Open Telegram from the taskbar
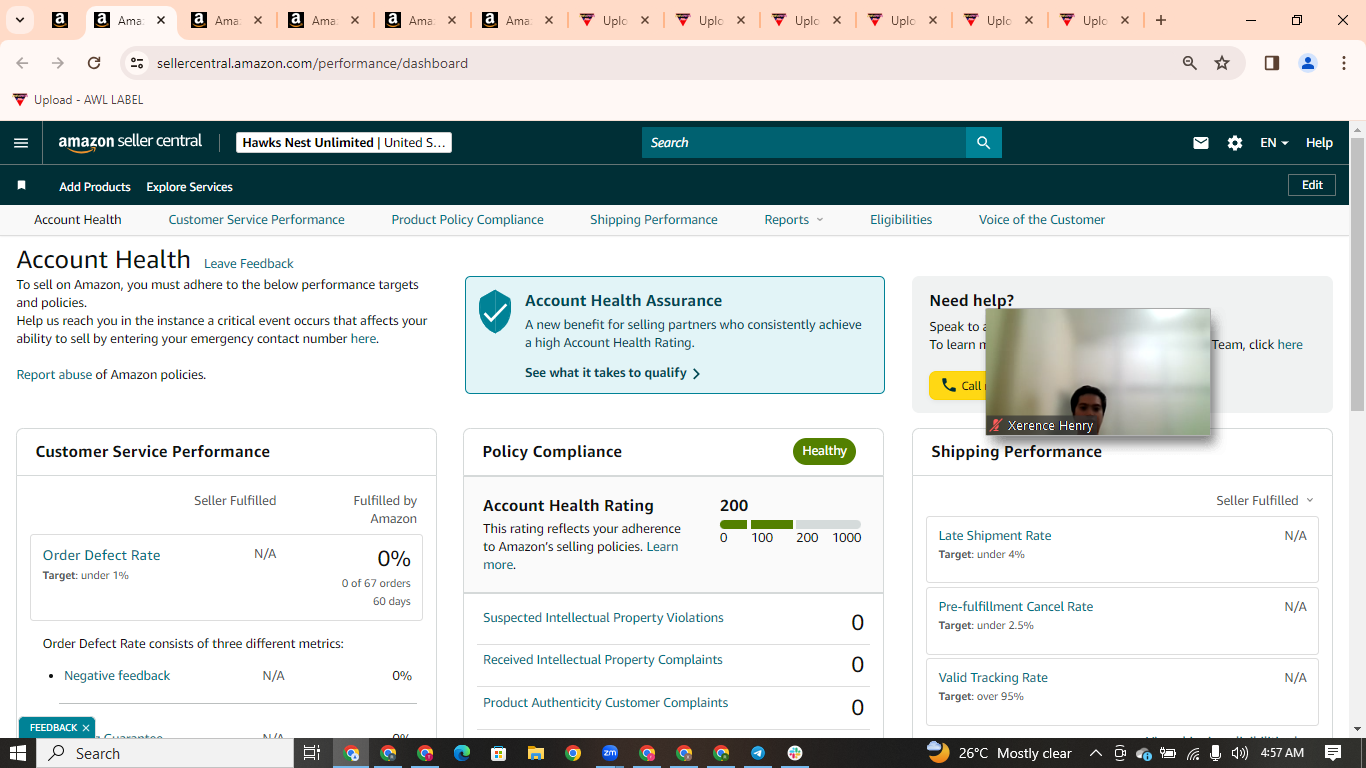This screenshot has height=768, width=1366. 758,753
